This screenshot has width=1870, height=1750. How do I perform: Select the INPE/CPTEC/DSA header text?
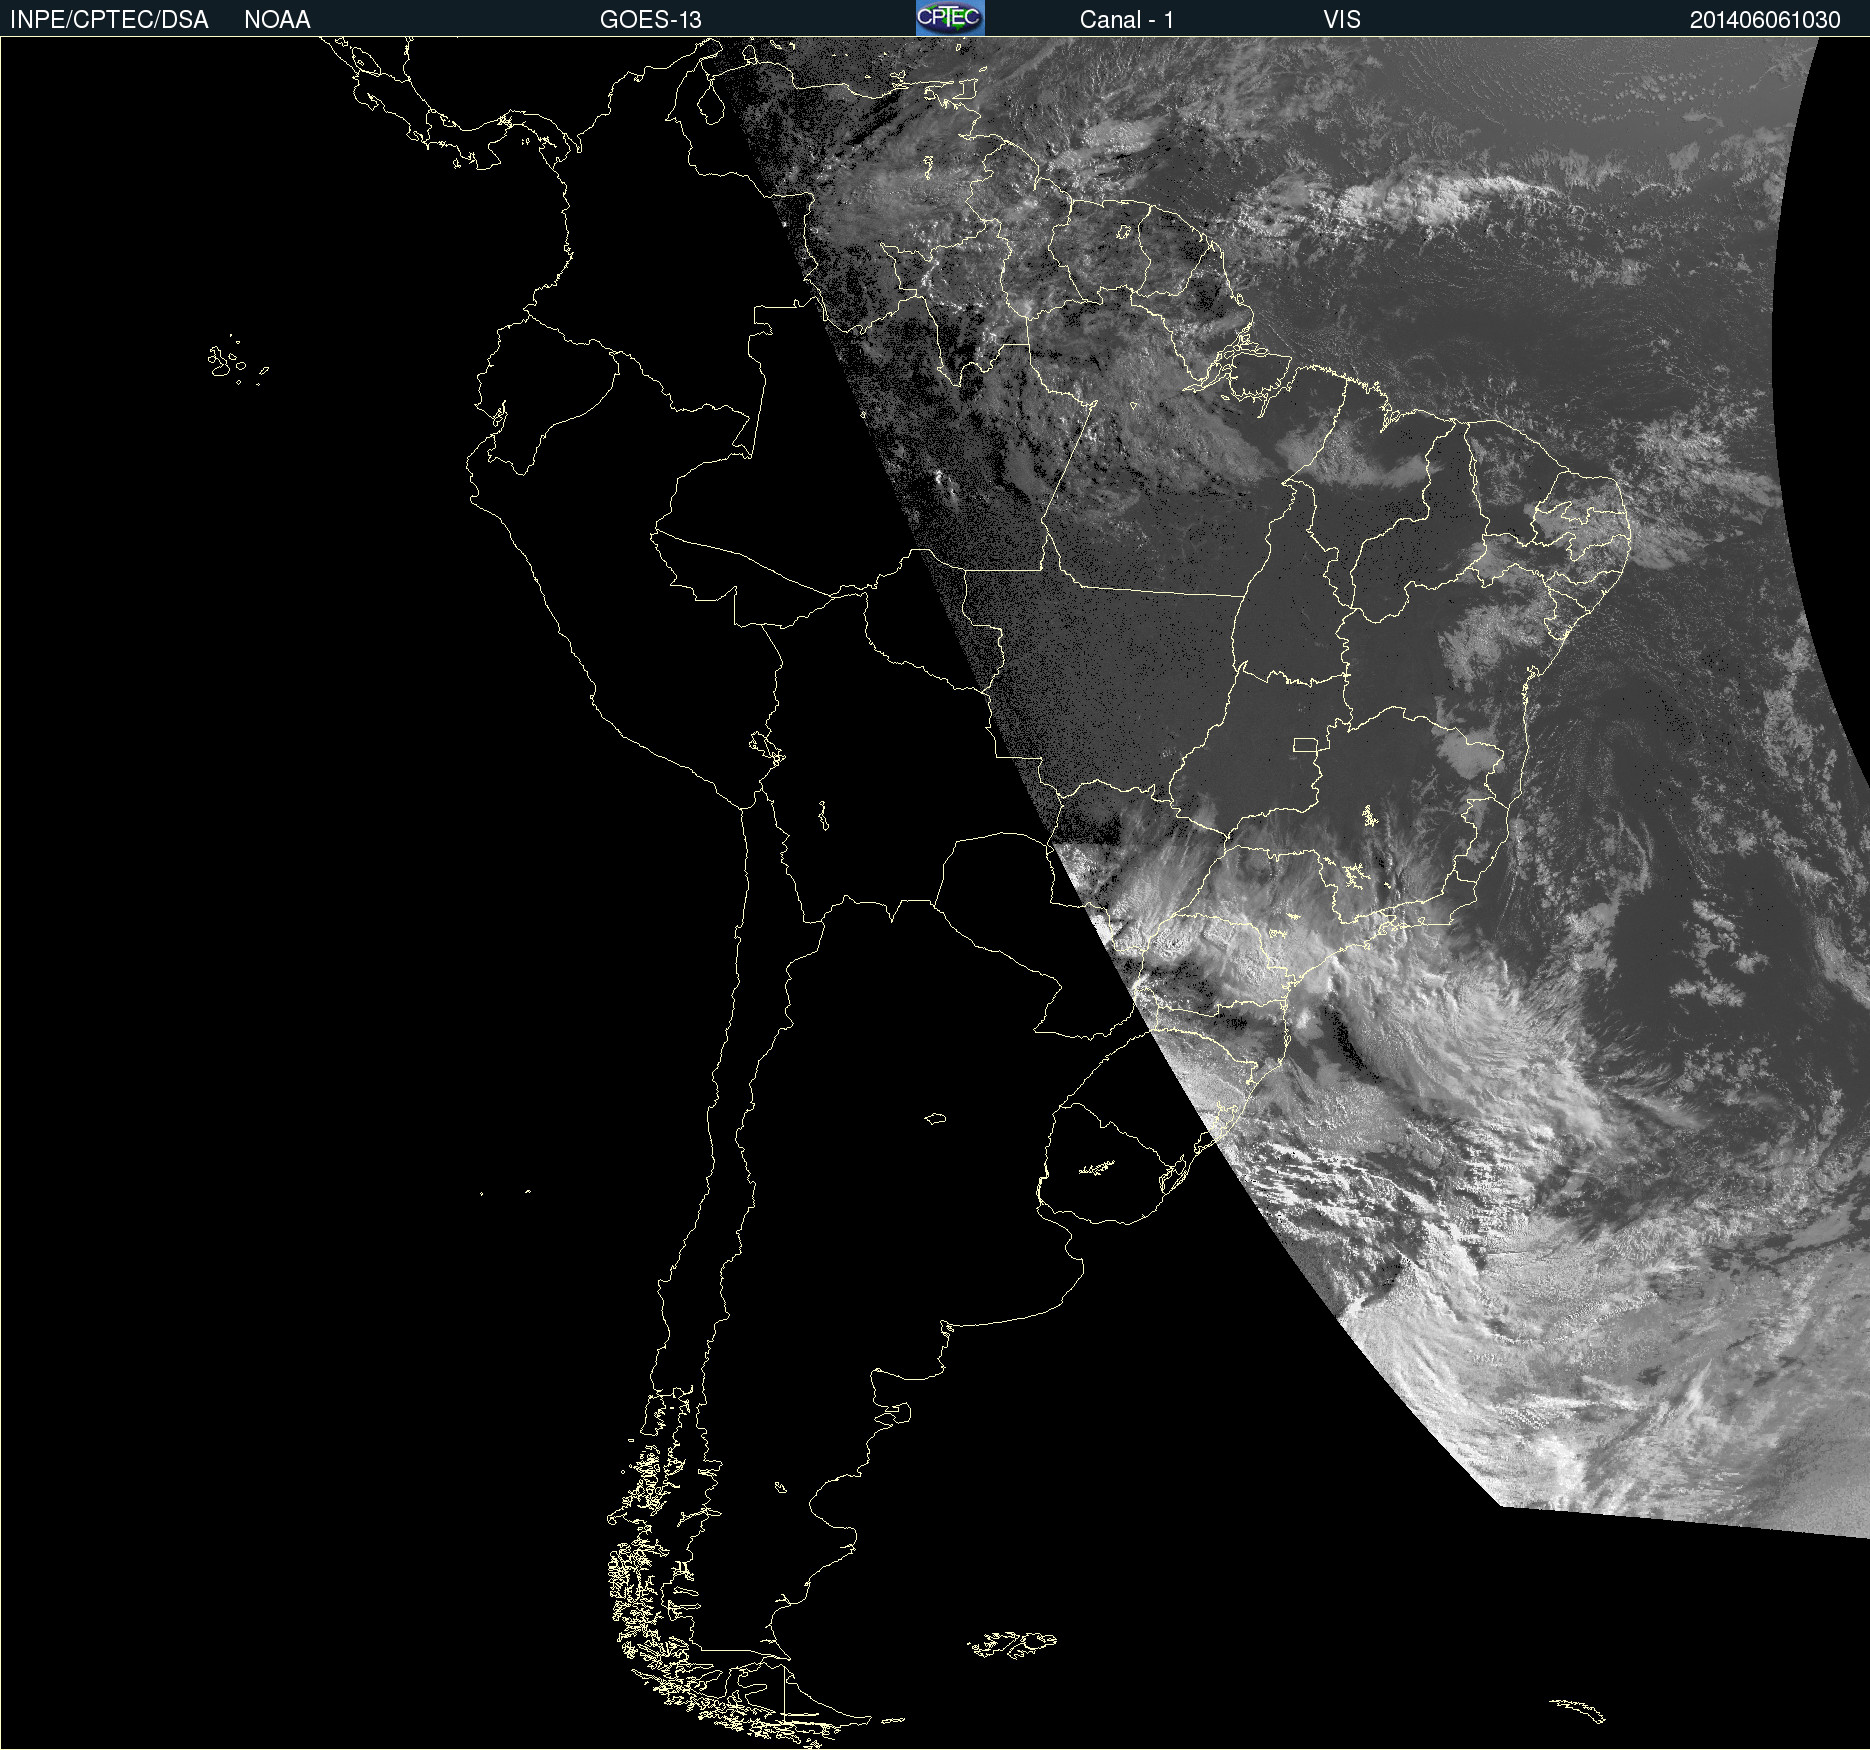point(109,20)
